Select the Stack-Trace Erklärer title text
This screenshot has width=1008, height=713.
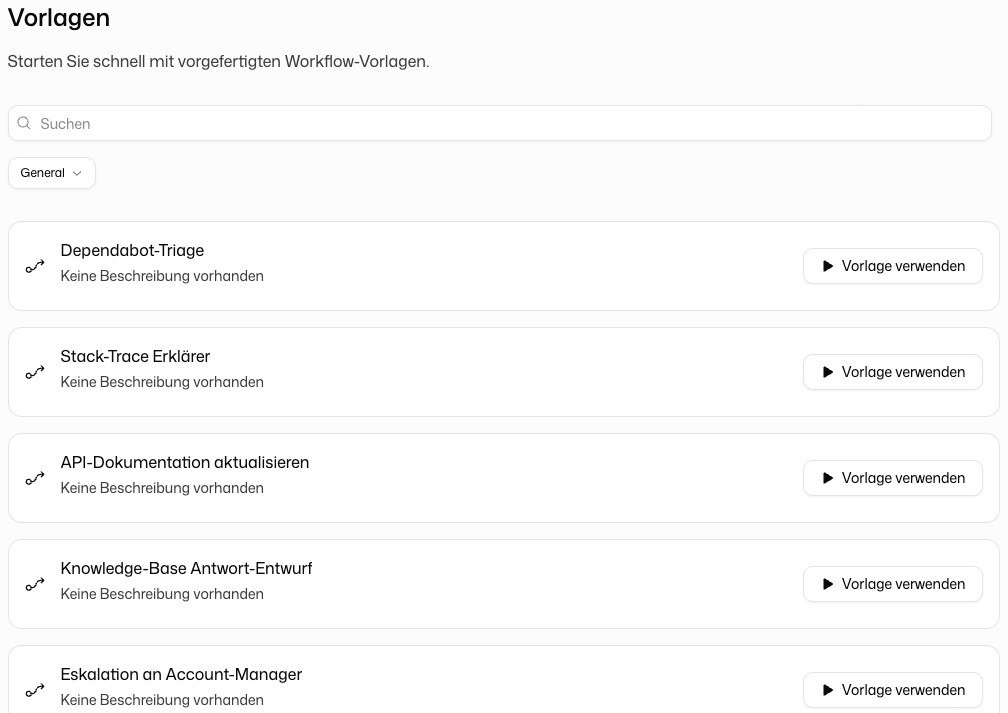point(135,356)
